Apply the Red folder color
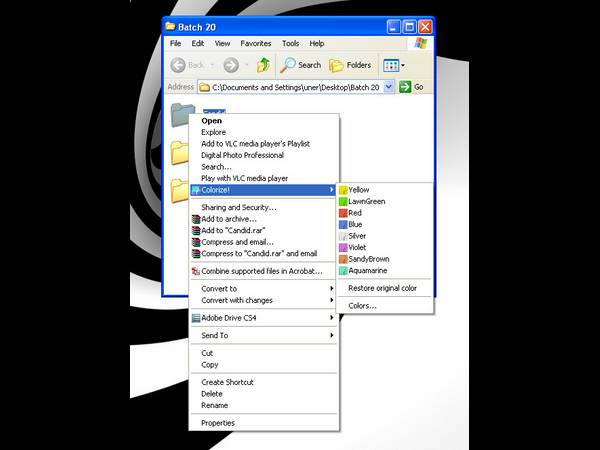The image size is (600, 450). pyautogui.click(x=355, y=213)
